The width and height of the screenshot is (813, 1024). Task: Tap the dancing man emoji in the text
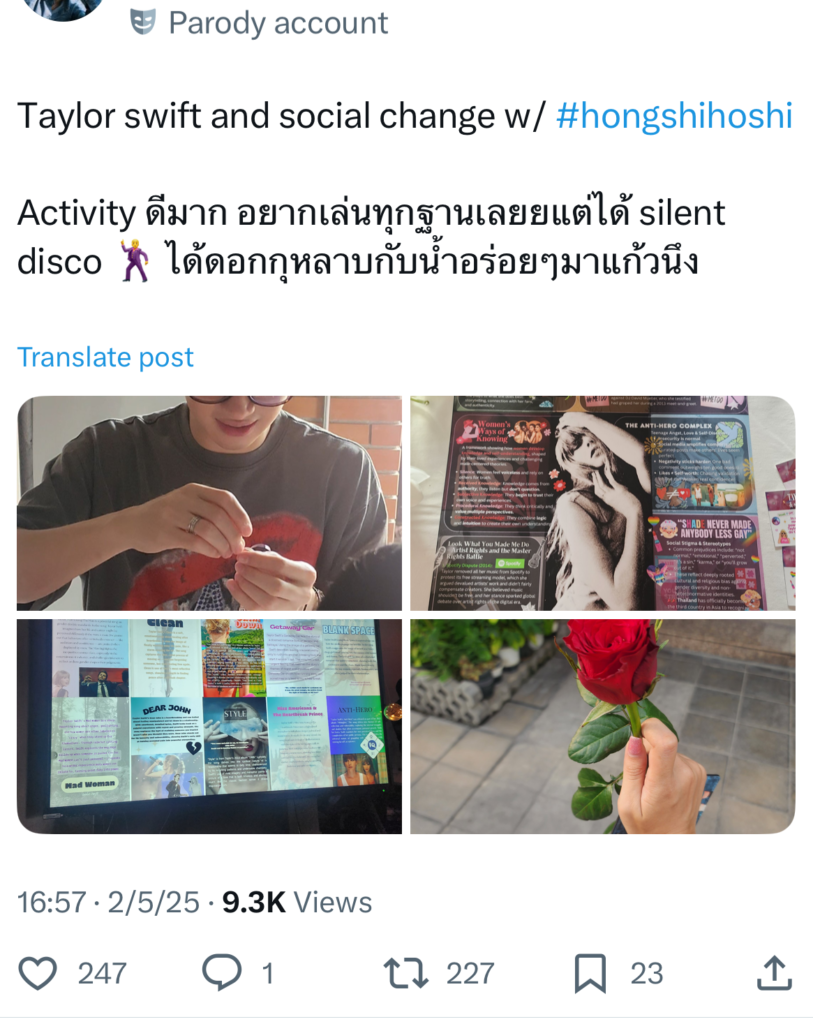pos(135,261)
